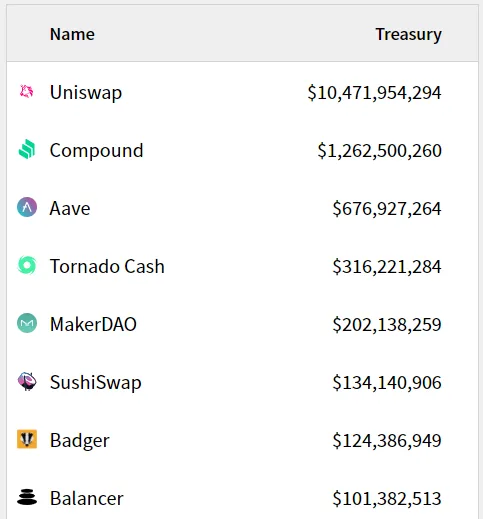483x519 pixels.
Task: Open the Uniswap name link
Action: click(86, 92)
